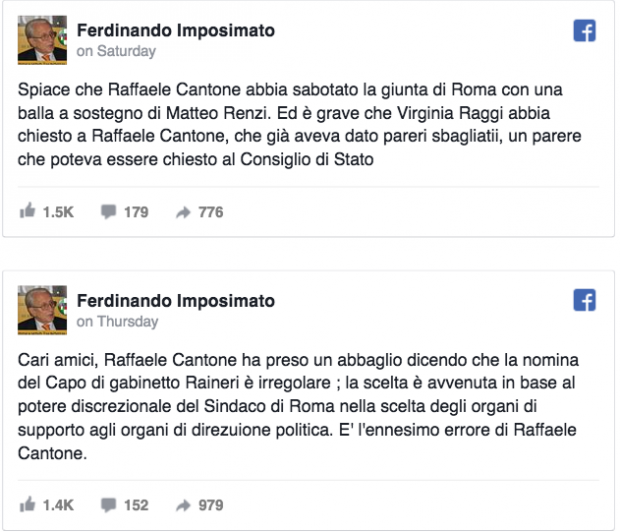Click the Facebook logo on Saturday's post

tap(584, 31)
